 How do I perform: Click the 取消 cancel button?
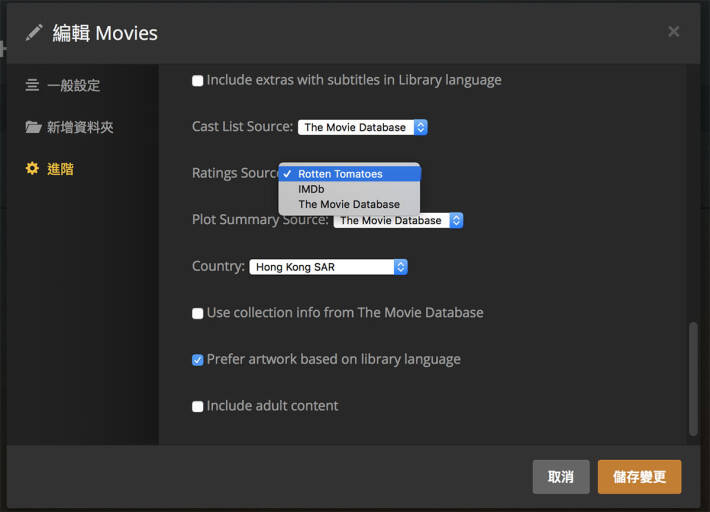tap(561, 477)
